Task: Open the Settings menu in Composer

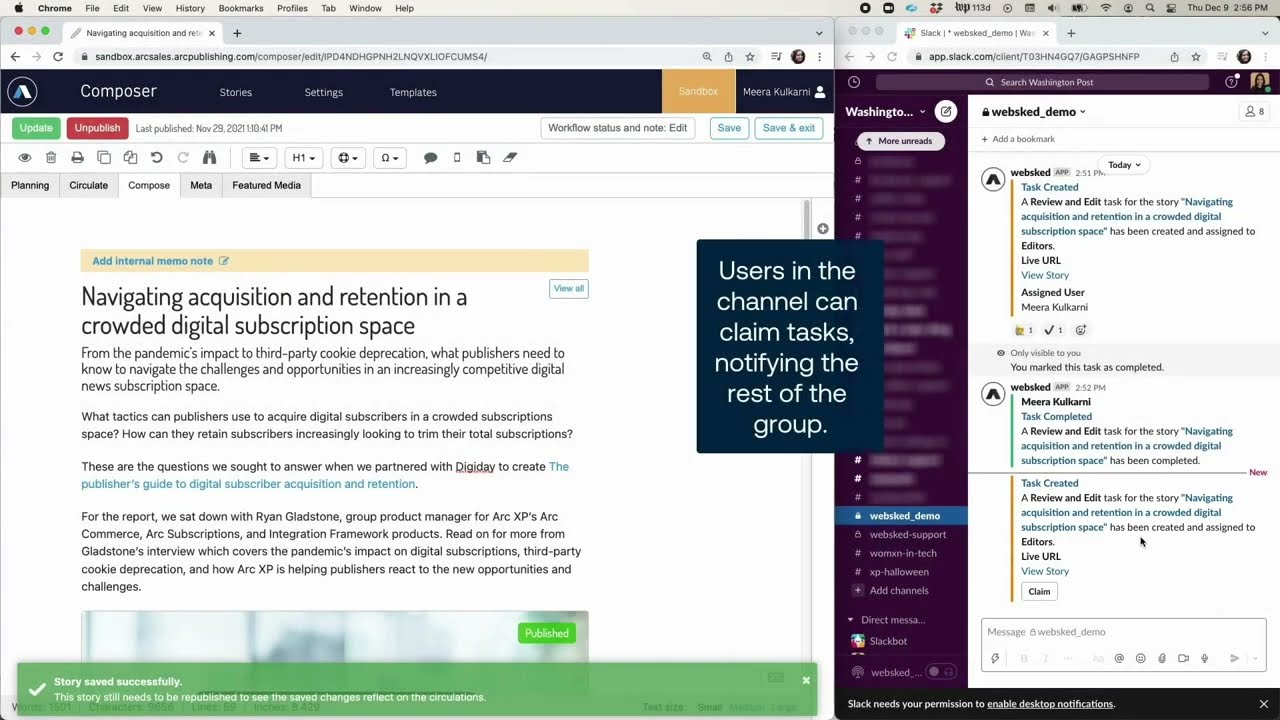Action: coord(324,92)
